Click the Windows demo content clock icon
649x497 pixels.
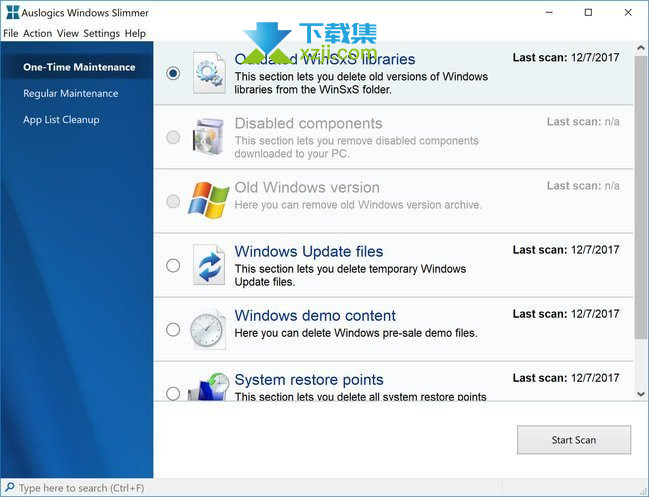(208, 329)
